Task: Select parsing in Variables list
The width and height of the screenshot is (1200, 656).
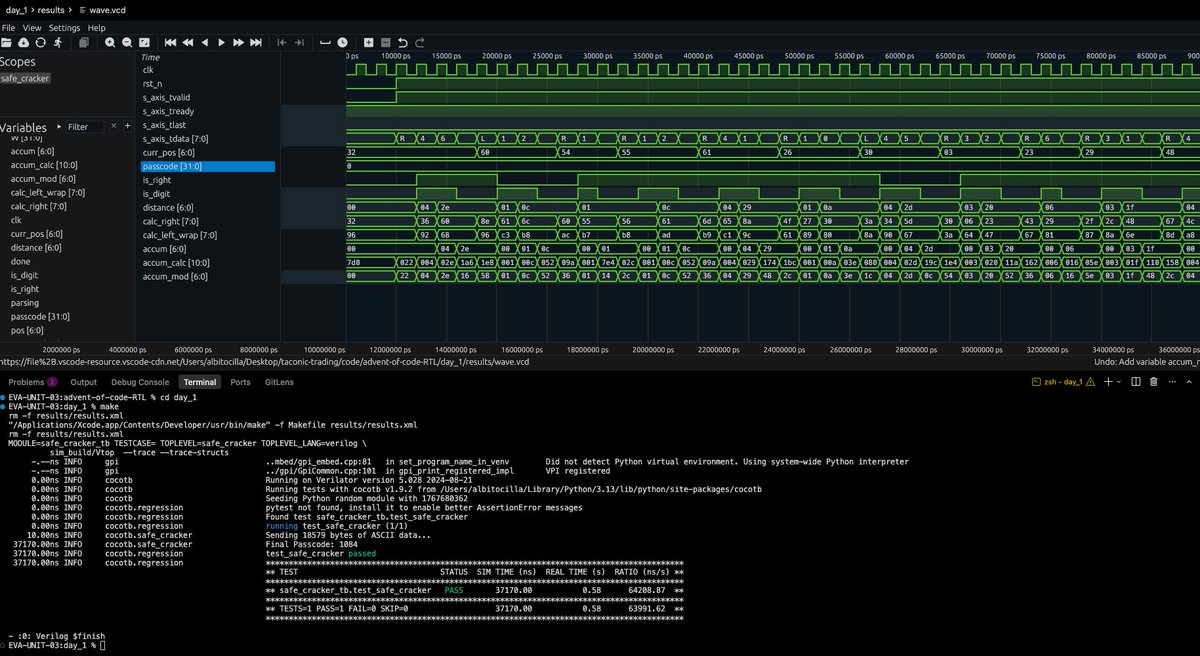Action: click(25, 302)
